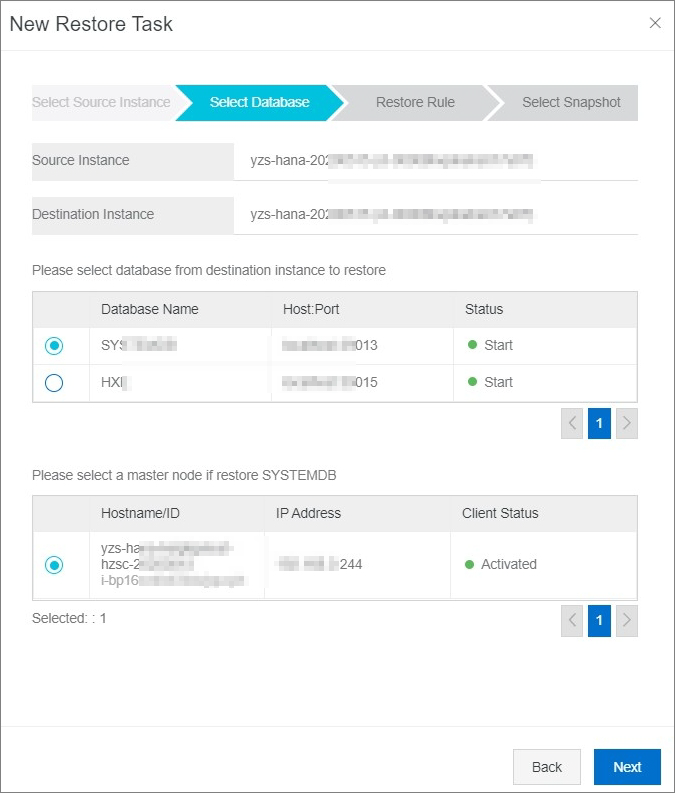Click the Database Name column header
Image resolution: width=675 pixels, height=793 pixels.
150,309
